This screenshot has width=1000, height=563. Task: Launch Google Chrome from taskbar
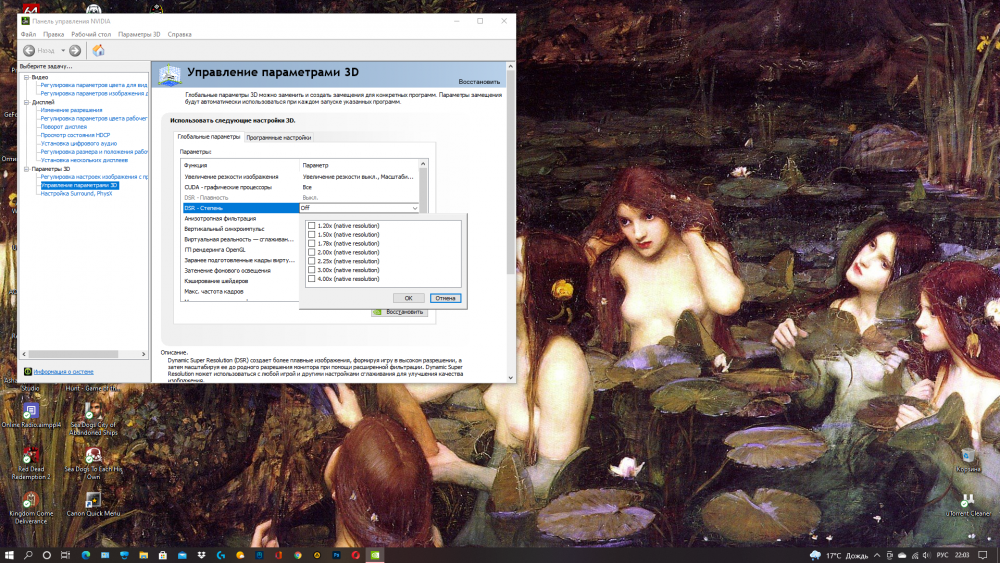(298, 555)
